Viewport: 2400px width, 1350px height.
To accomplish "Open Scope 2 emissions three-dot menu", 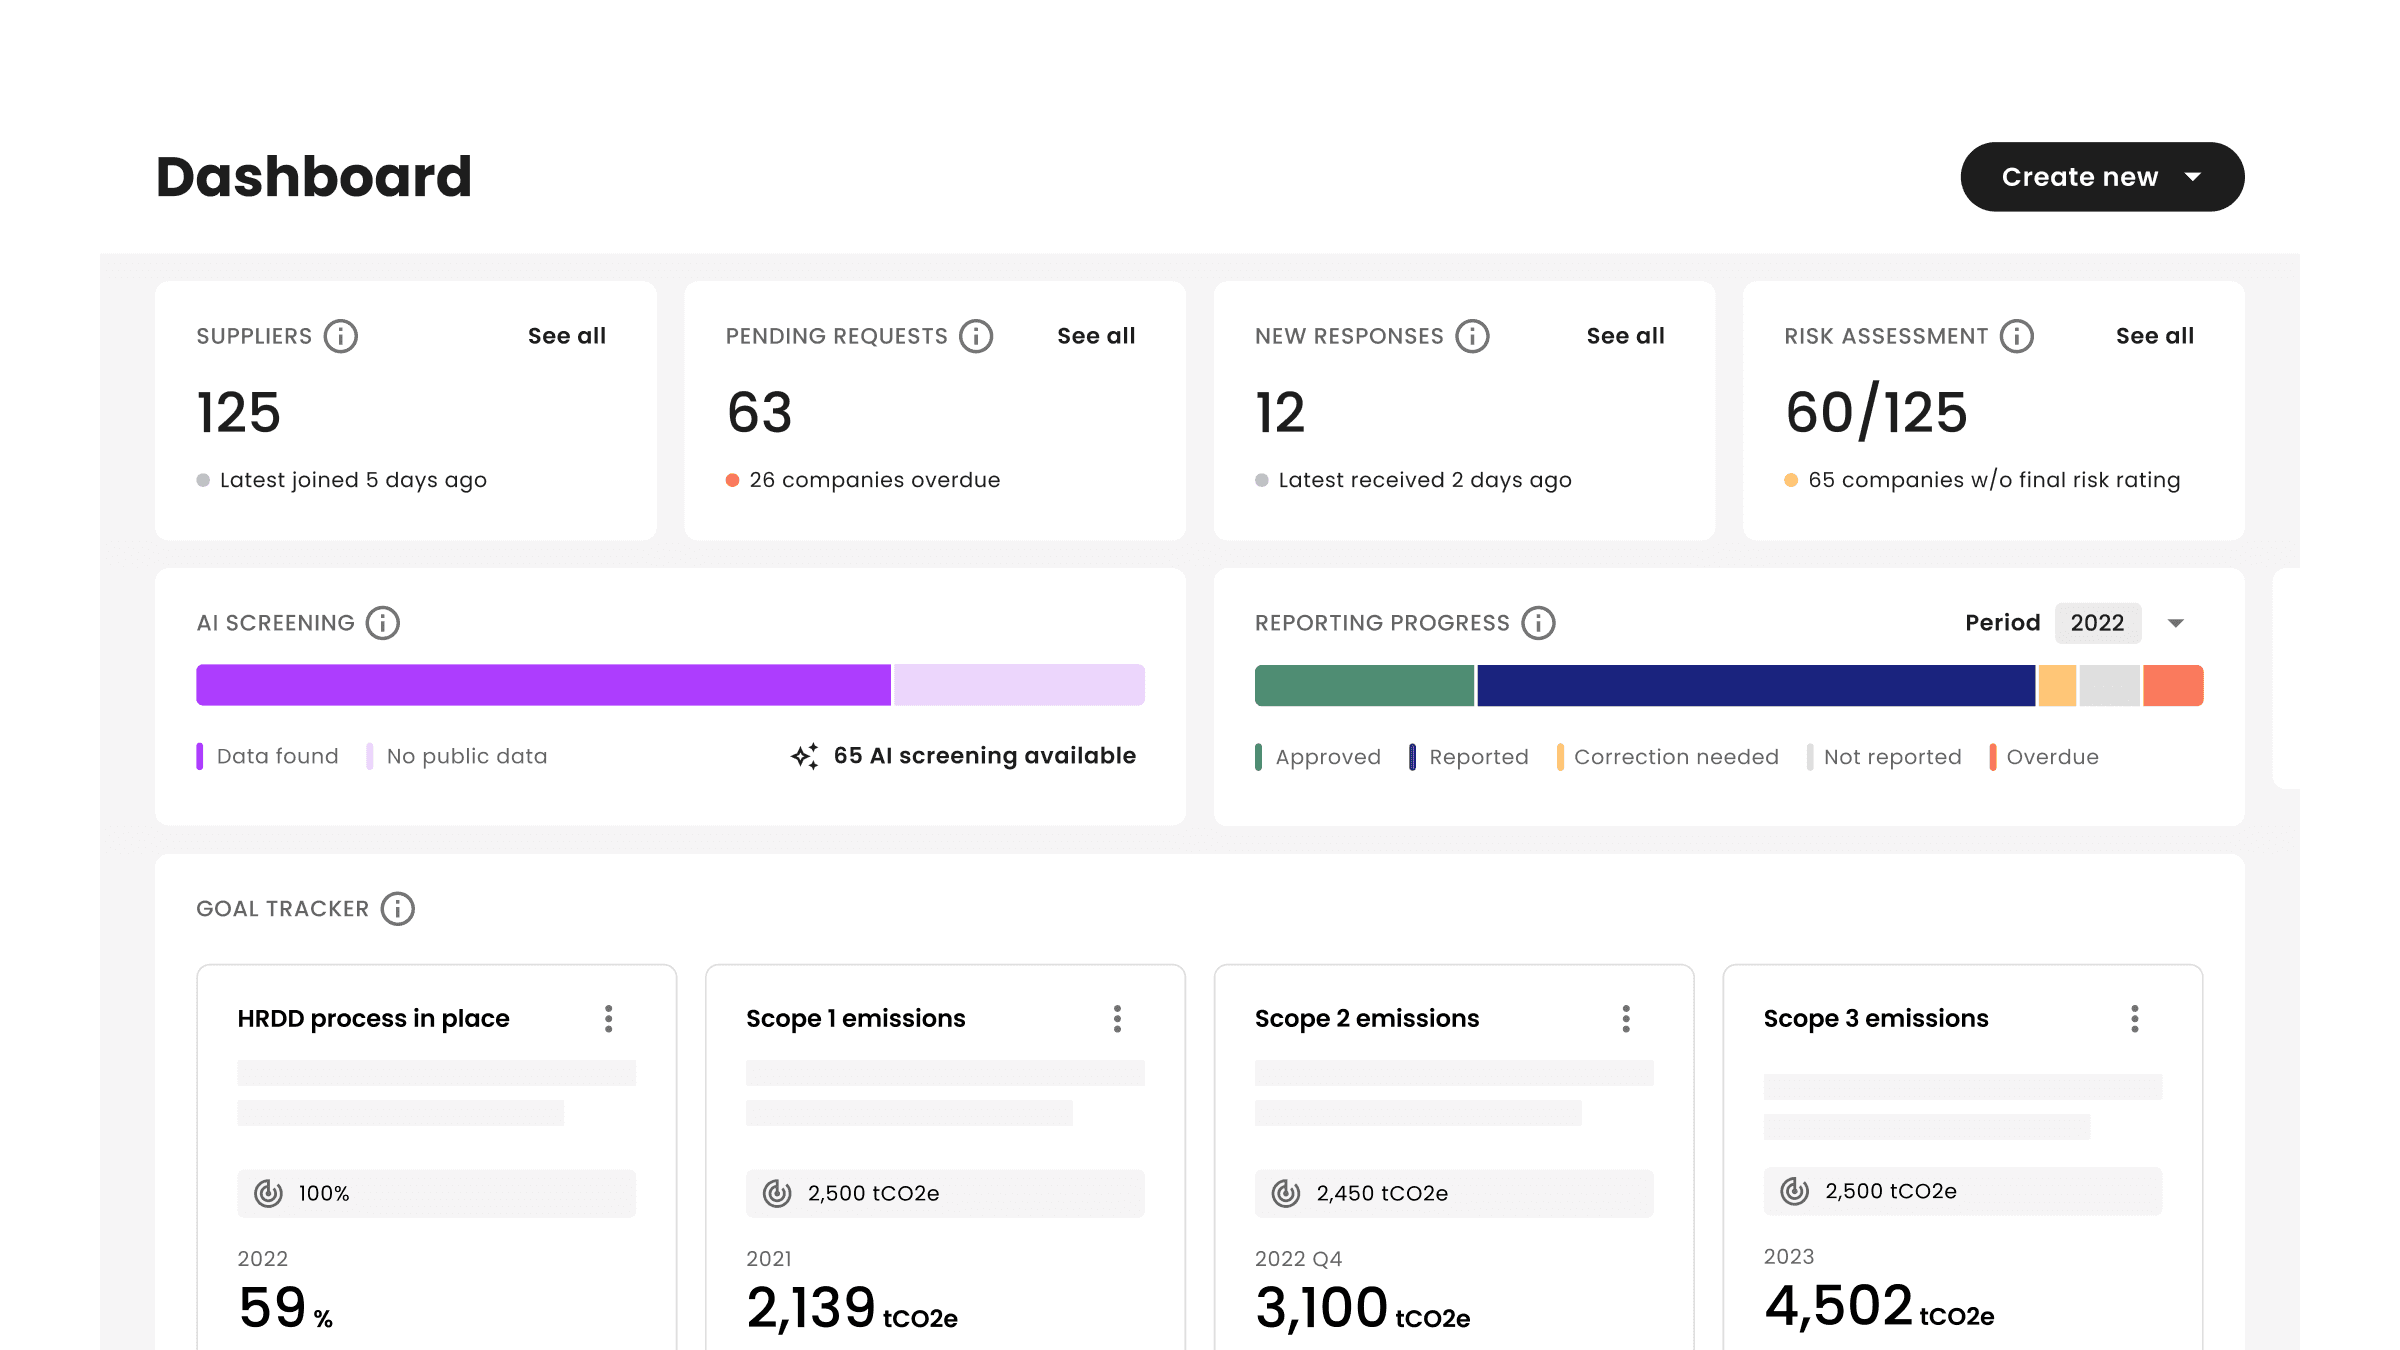I will pyautogui.click(x=1626, y=1019).
